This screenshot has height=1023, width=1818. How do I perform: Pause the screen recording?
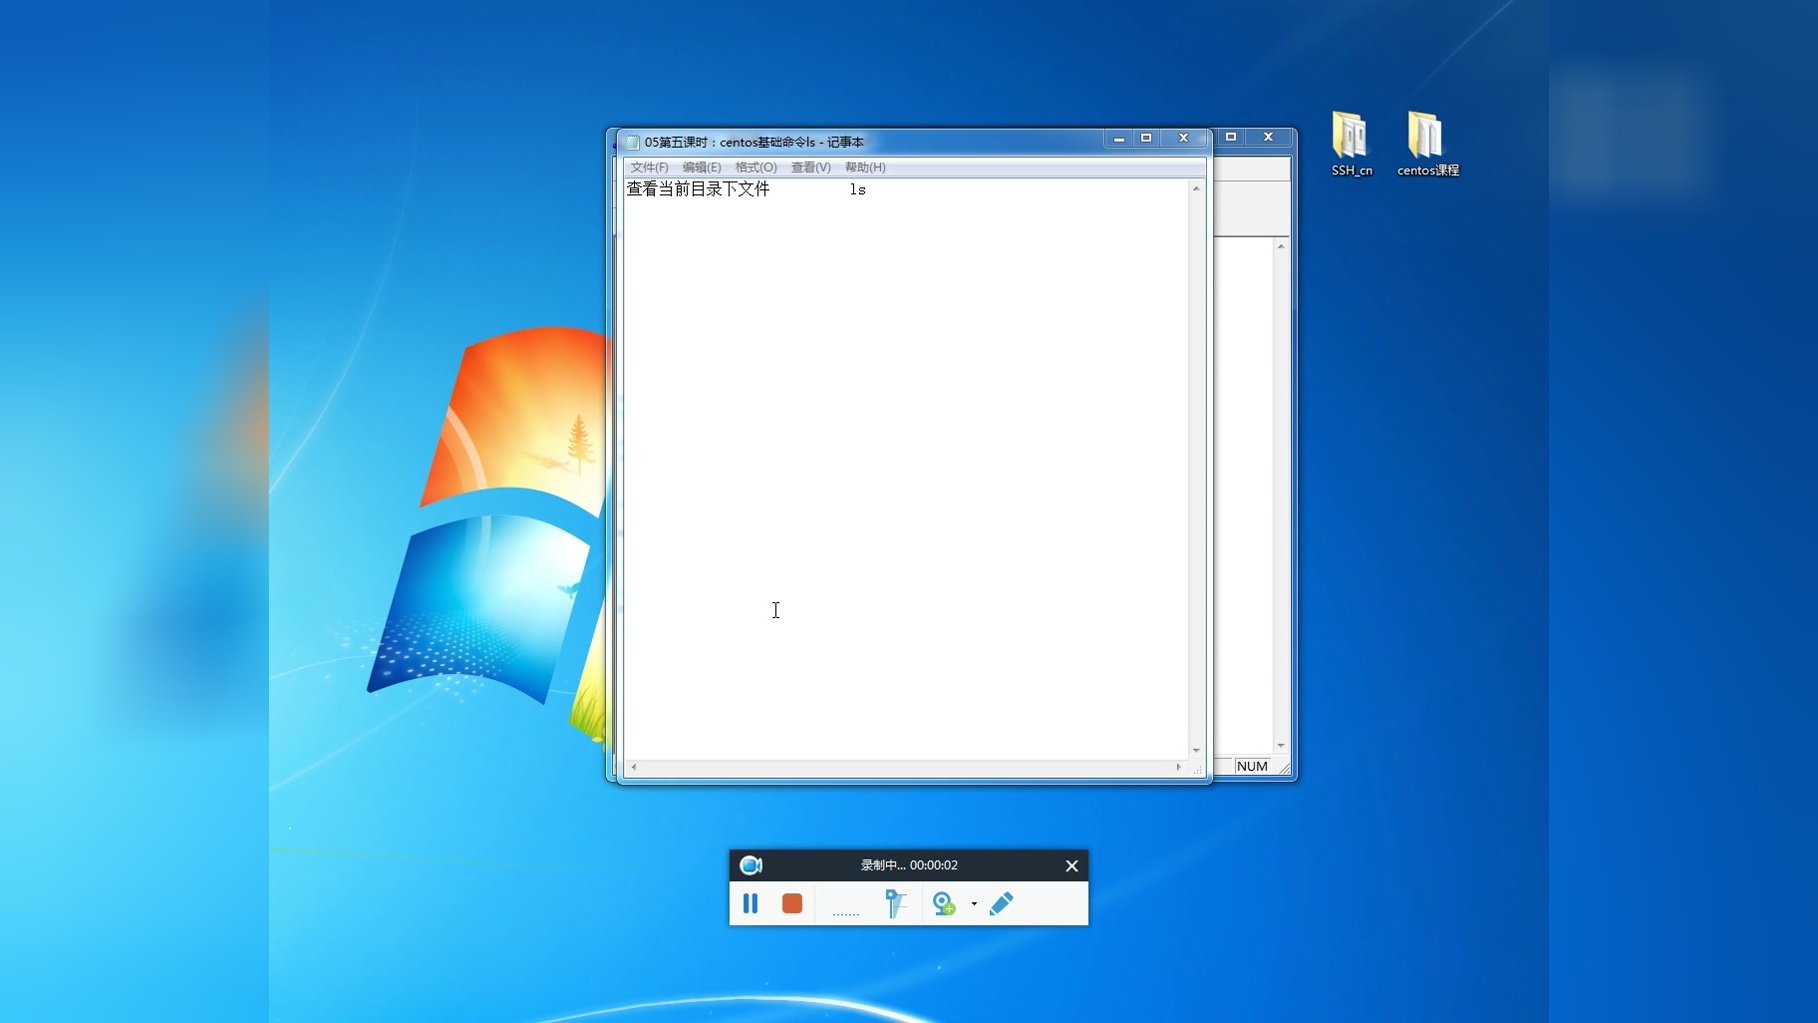750,904
